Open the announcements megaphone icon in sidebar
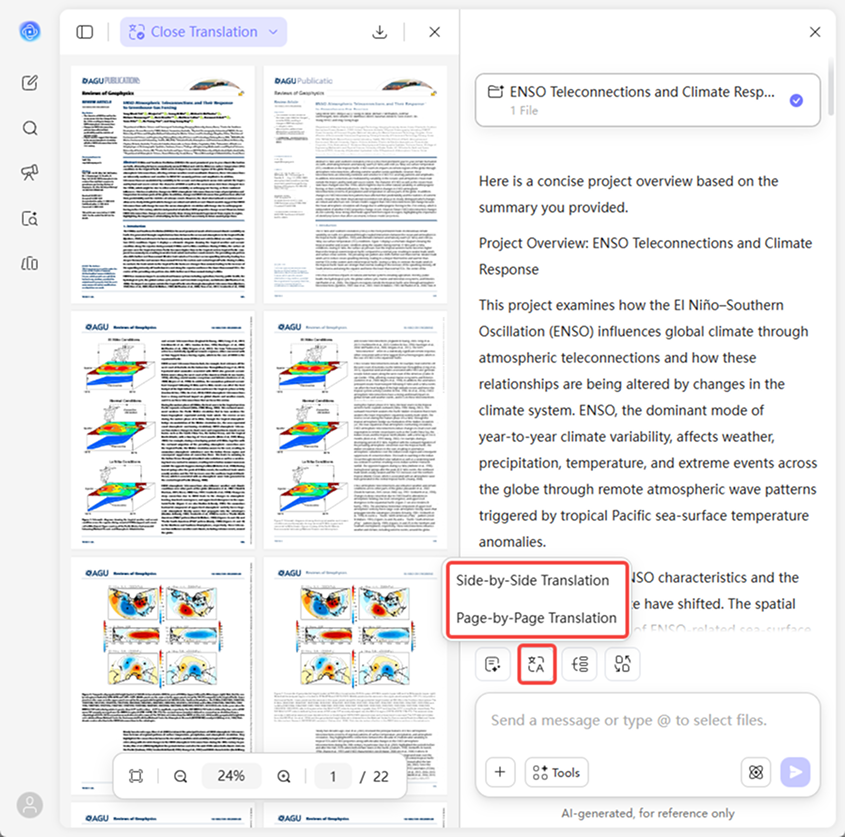This screenshot has height=837, width=845. click(x=29, y=172)
